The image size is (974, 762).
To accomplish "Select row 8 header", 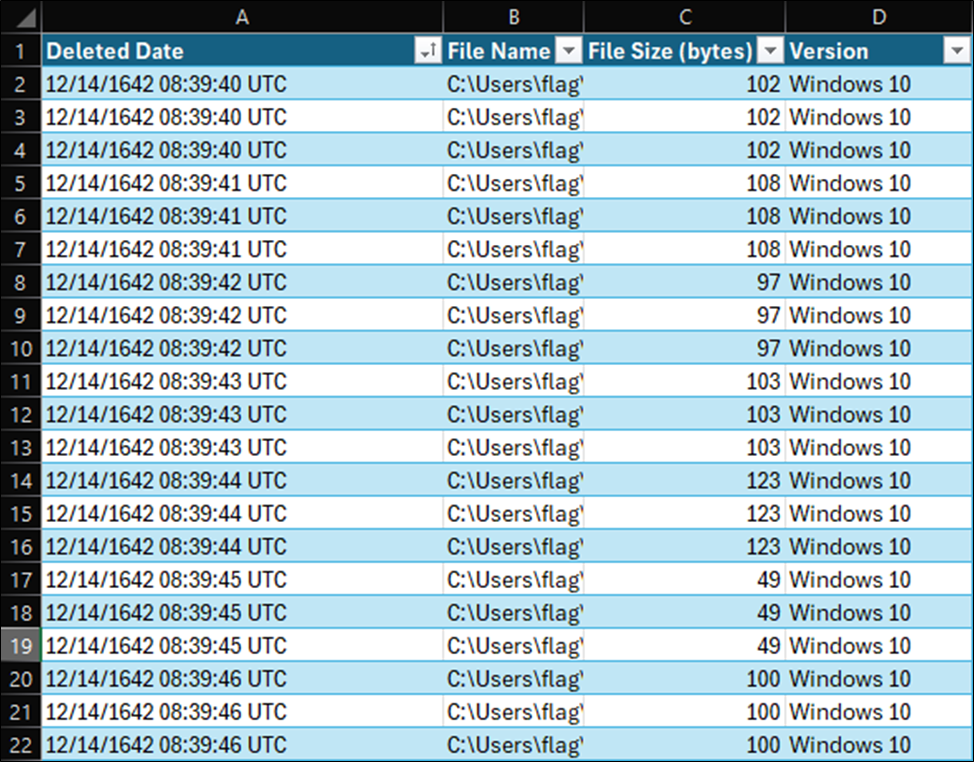I will pos(20,283).
